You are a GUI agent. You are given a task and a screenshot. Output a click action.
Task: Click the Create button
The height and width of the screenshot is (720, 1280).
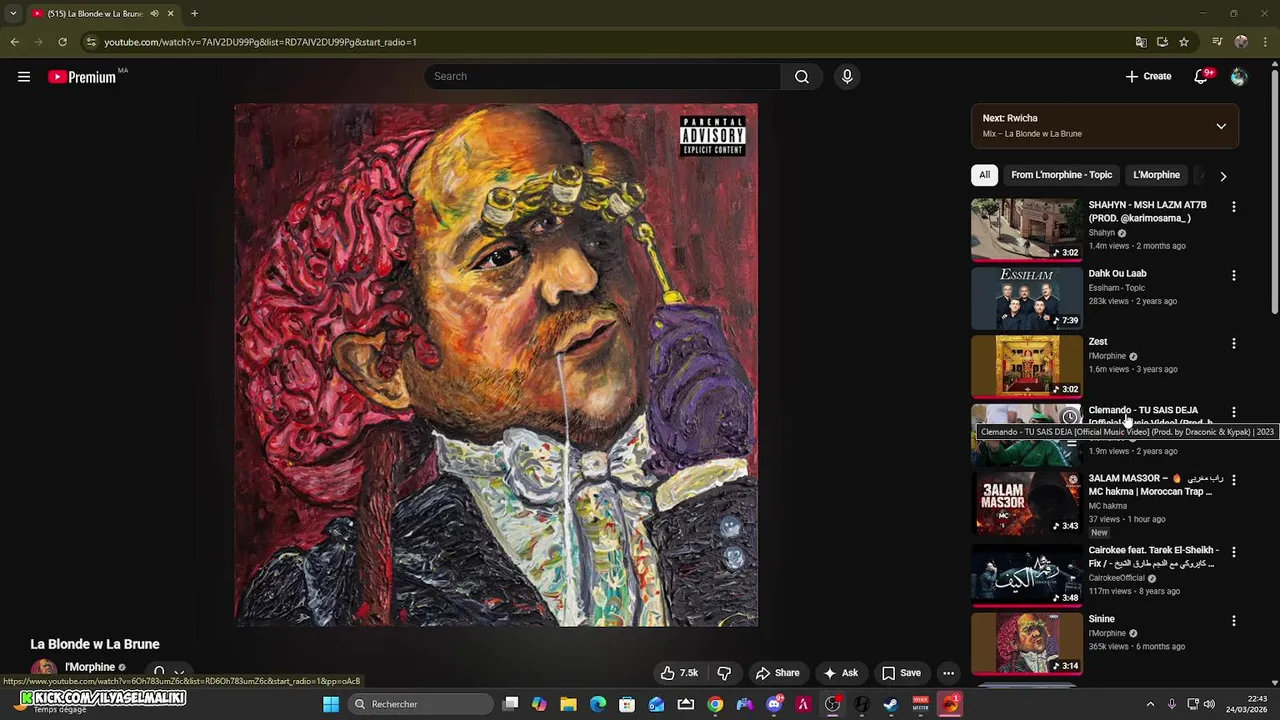pyautogui.click(x=1148, y=77)
